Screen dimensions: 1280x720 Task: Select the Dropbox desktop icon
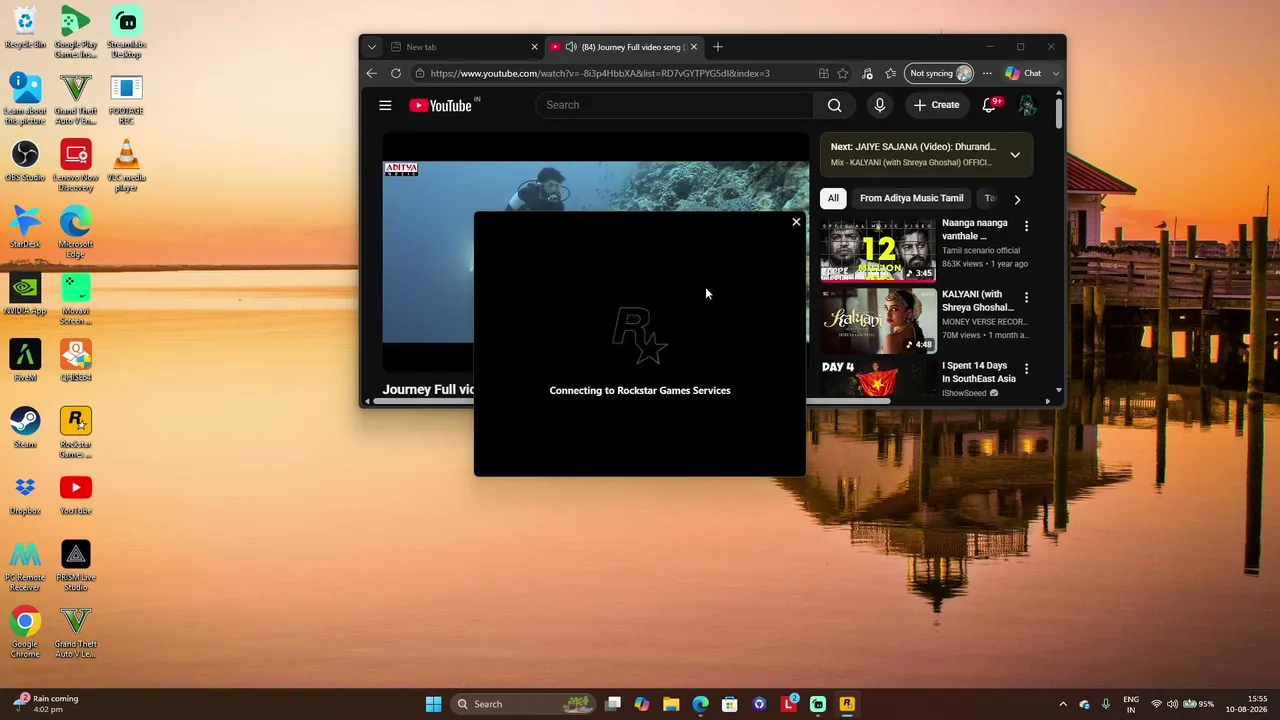(25, 495)
